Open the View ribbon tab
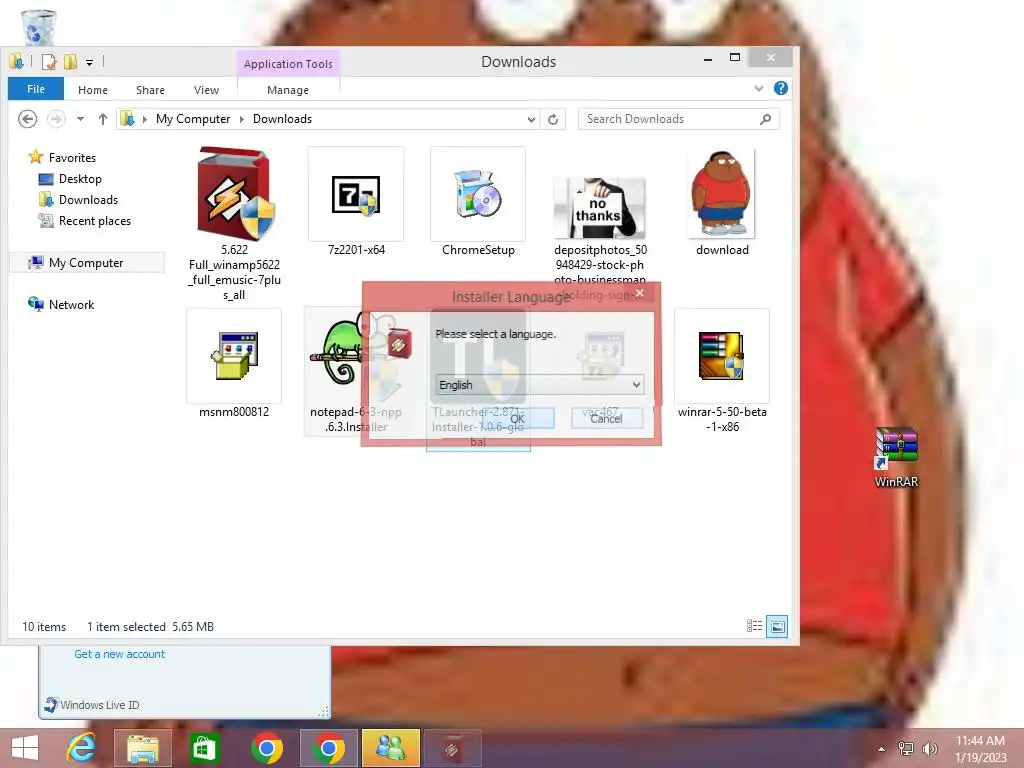Image resolution: width=1024 pixels, height=768 pixels. [206, 90]
